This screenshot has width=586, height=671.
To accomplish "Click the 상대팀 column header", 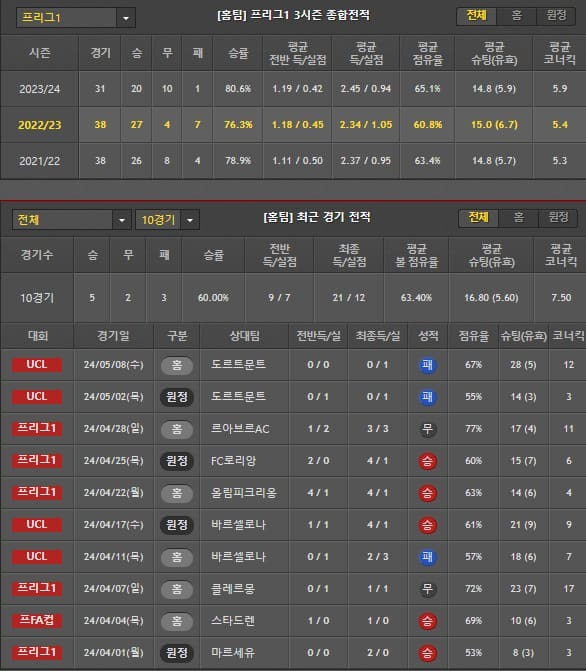I will [x=244, y=336].
